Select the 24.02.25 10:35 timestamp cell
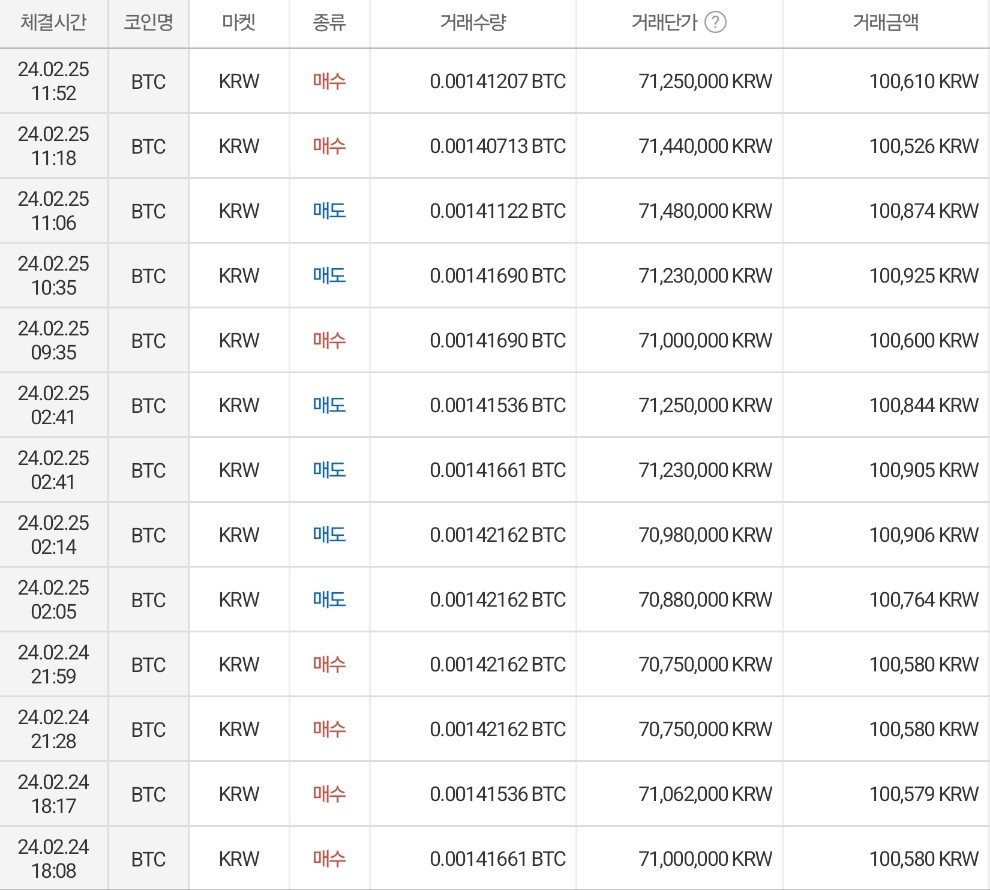This screenshot has height=890, width=990. pos(54,275)
